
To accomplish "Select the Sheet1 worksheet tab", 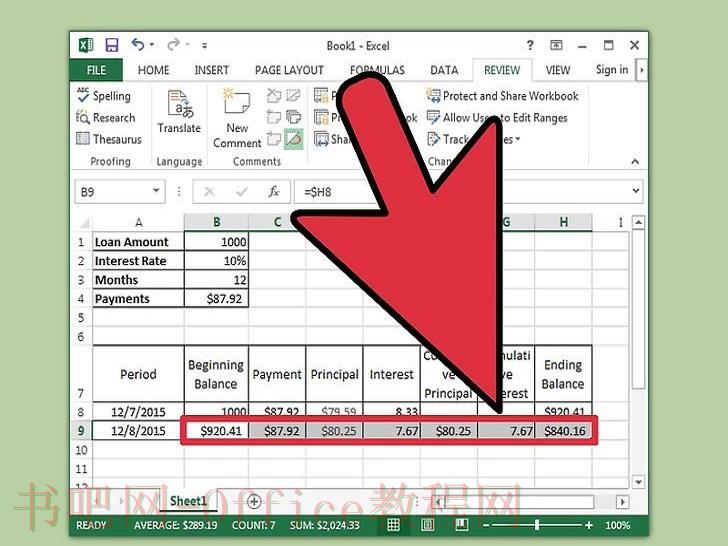I will click(x=188, y=501).
